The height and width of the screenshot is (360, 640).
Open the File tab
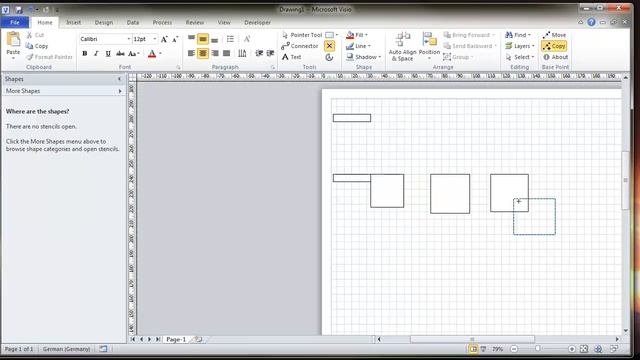click(15, 22)
